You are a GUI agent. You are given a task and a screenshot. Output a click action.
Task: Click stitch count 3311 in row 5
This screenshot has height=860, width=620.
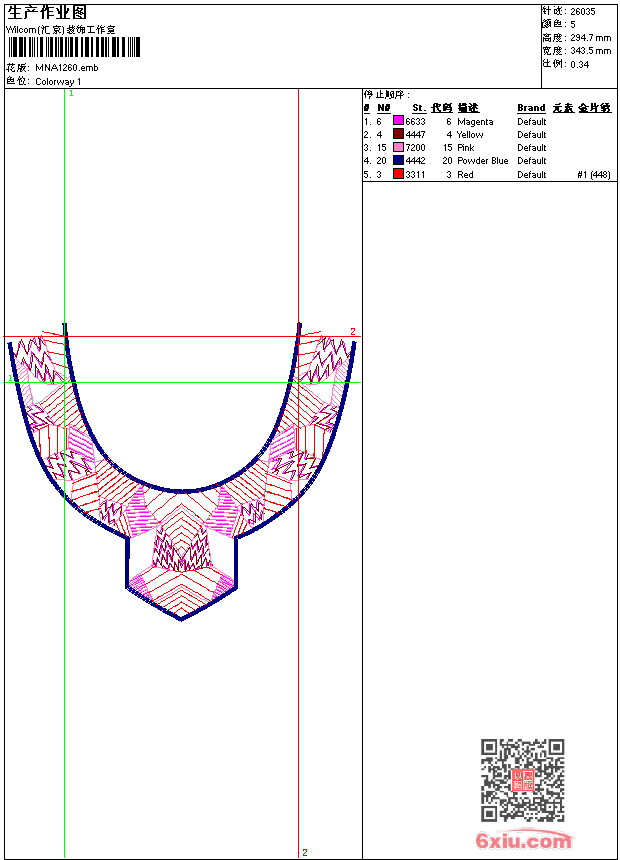415,175
